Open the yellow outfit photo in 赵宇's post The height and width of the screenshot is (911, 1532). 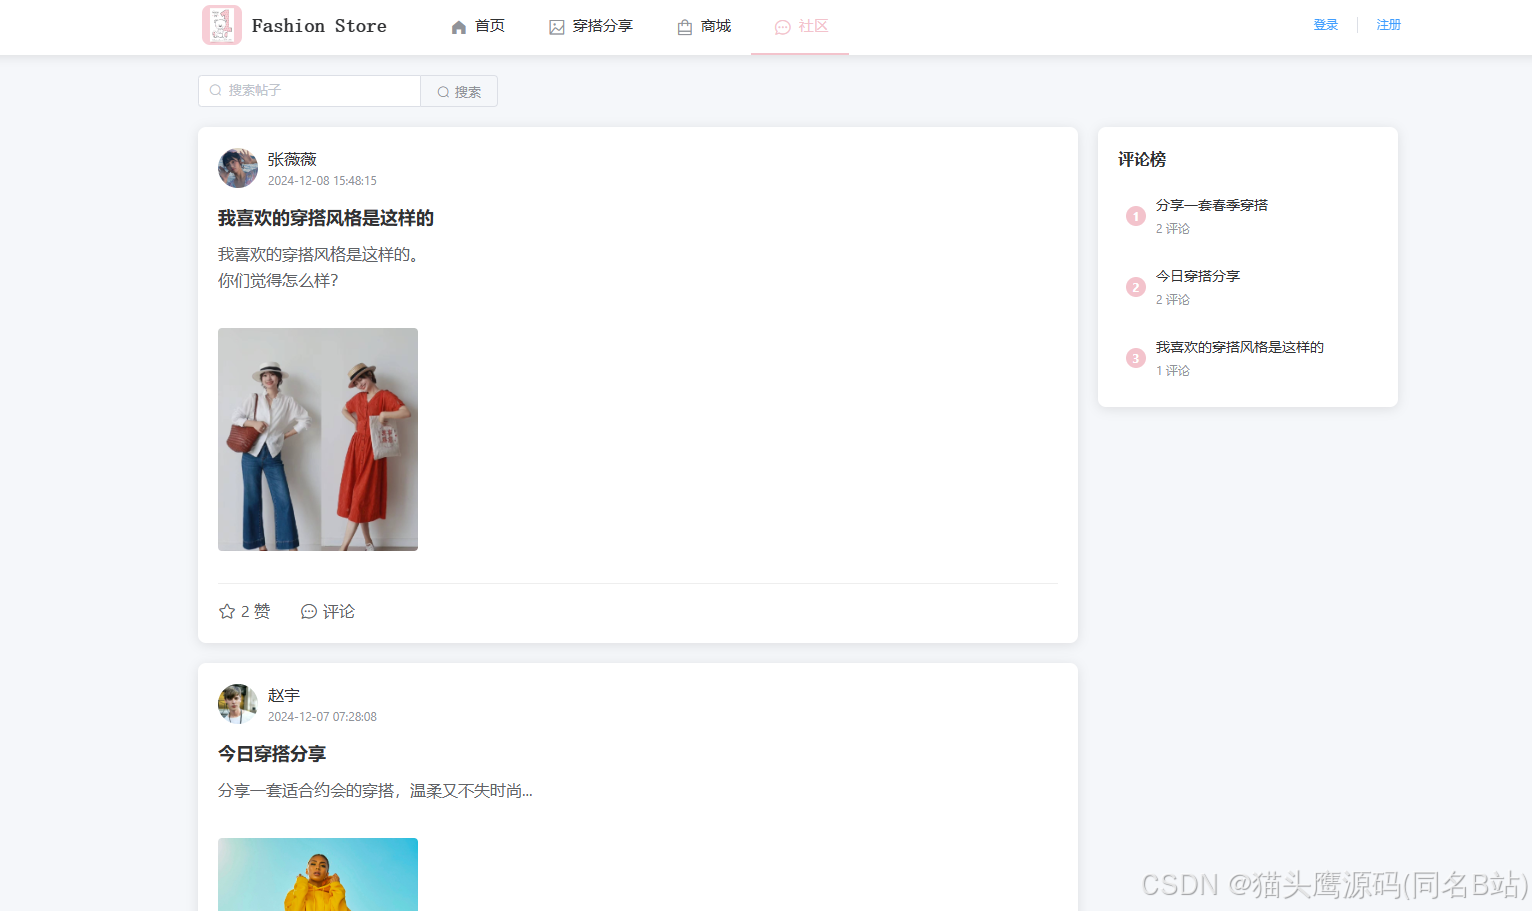[x=318, y=874]
